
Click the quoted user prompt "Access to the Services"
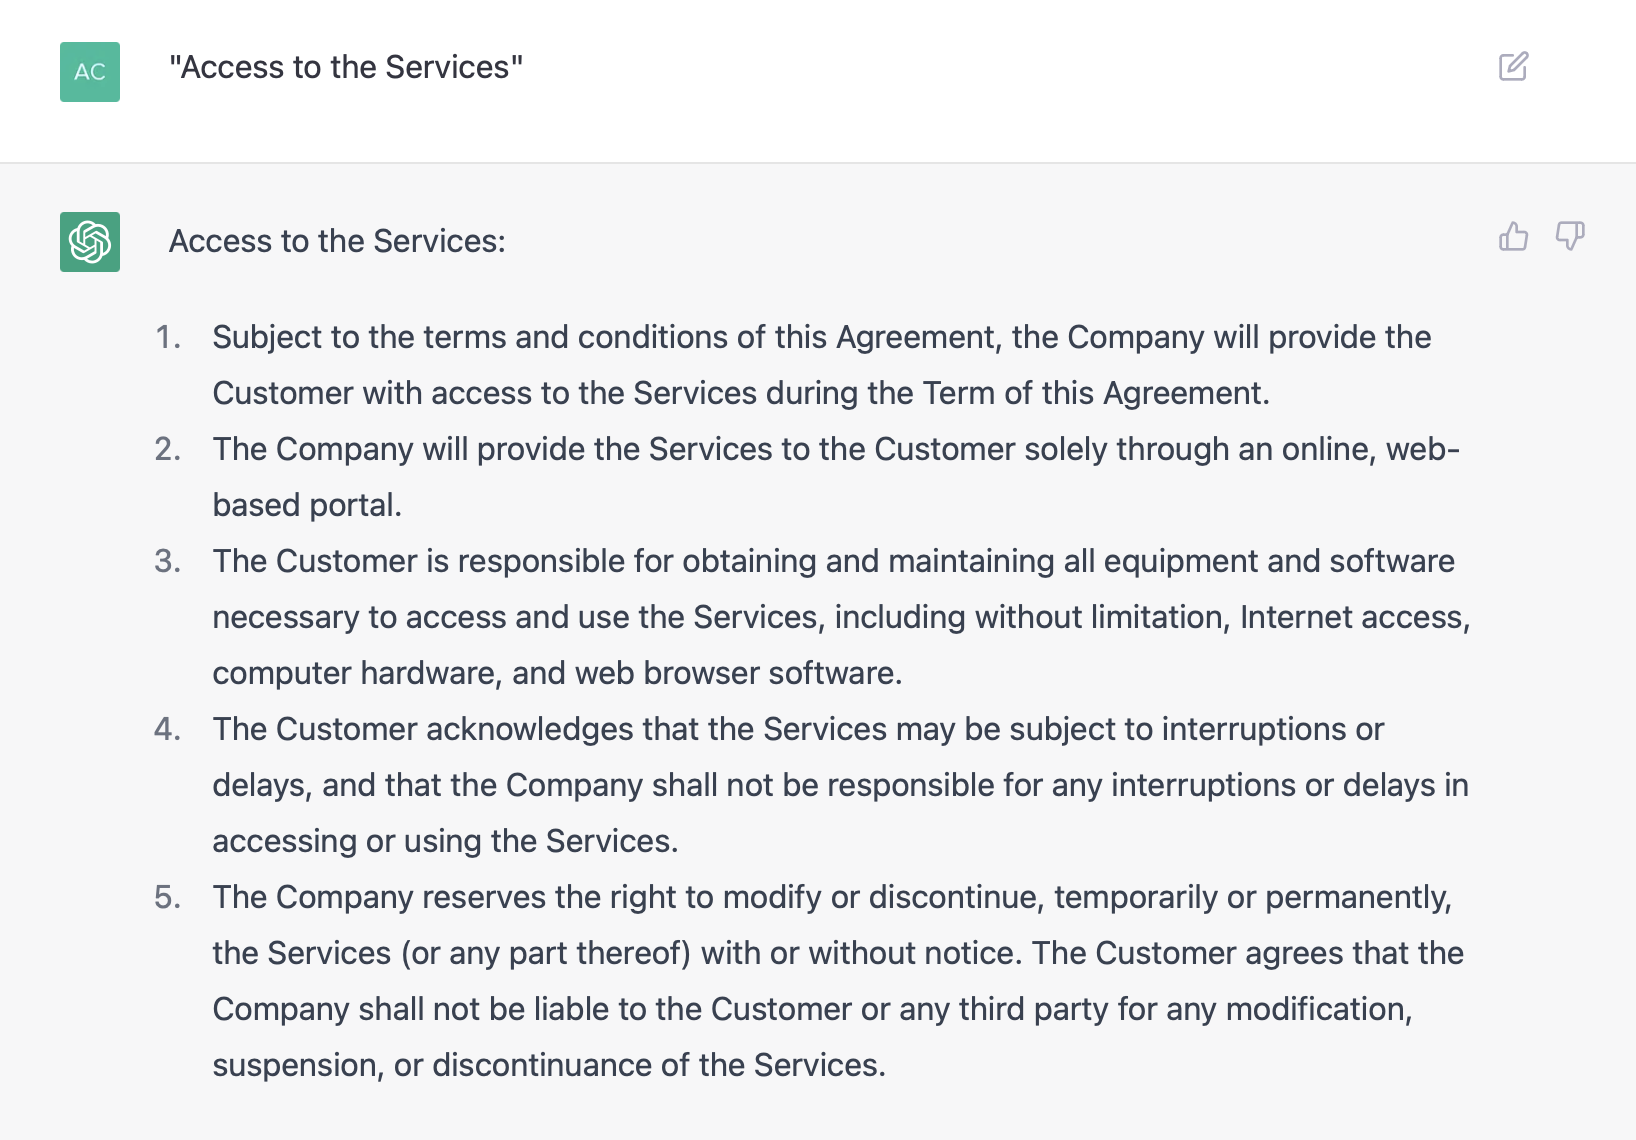[346, 67]
